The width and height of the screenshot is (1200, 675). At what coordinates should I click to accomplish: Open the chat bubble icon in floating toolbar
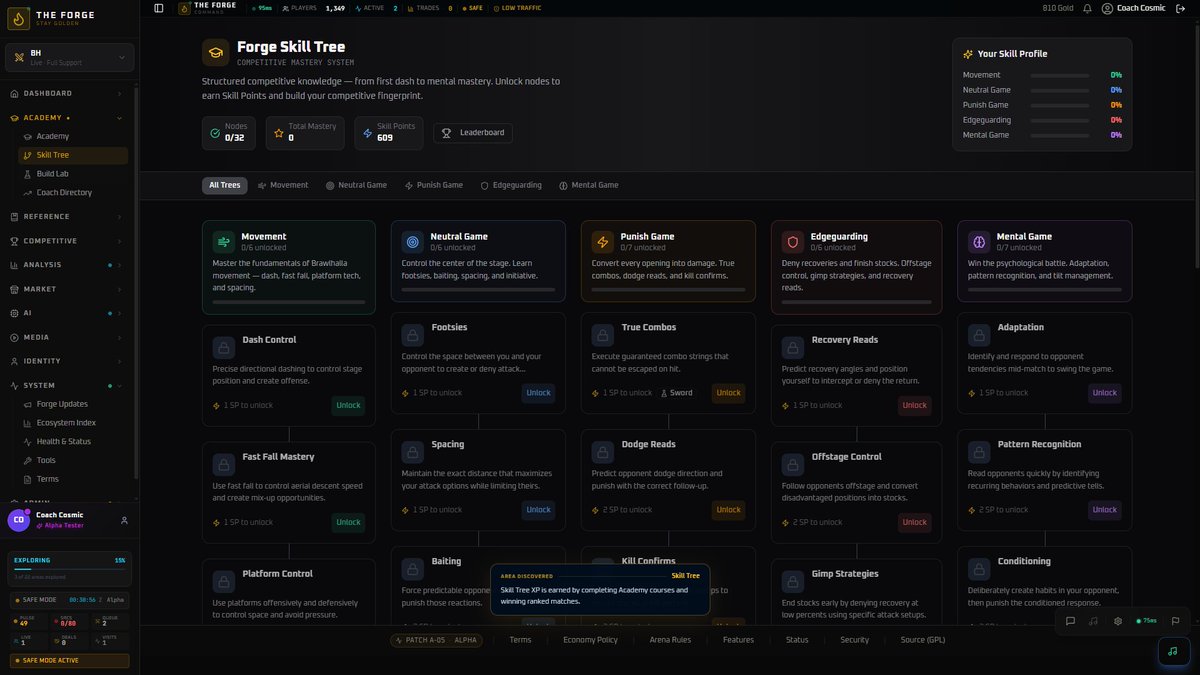coord(1070,621)
